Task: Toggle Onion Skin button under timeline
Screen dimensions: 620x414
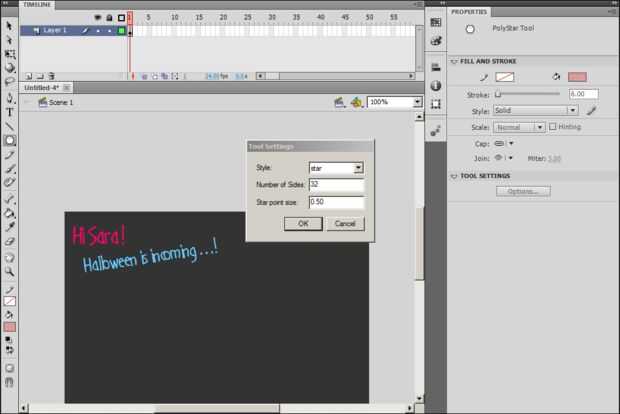Action: tap(145, 76)
